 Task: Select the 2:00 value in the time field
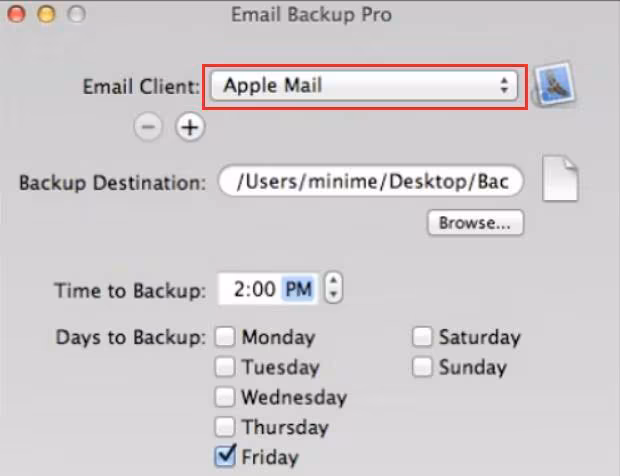click(255, 289)
